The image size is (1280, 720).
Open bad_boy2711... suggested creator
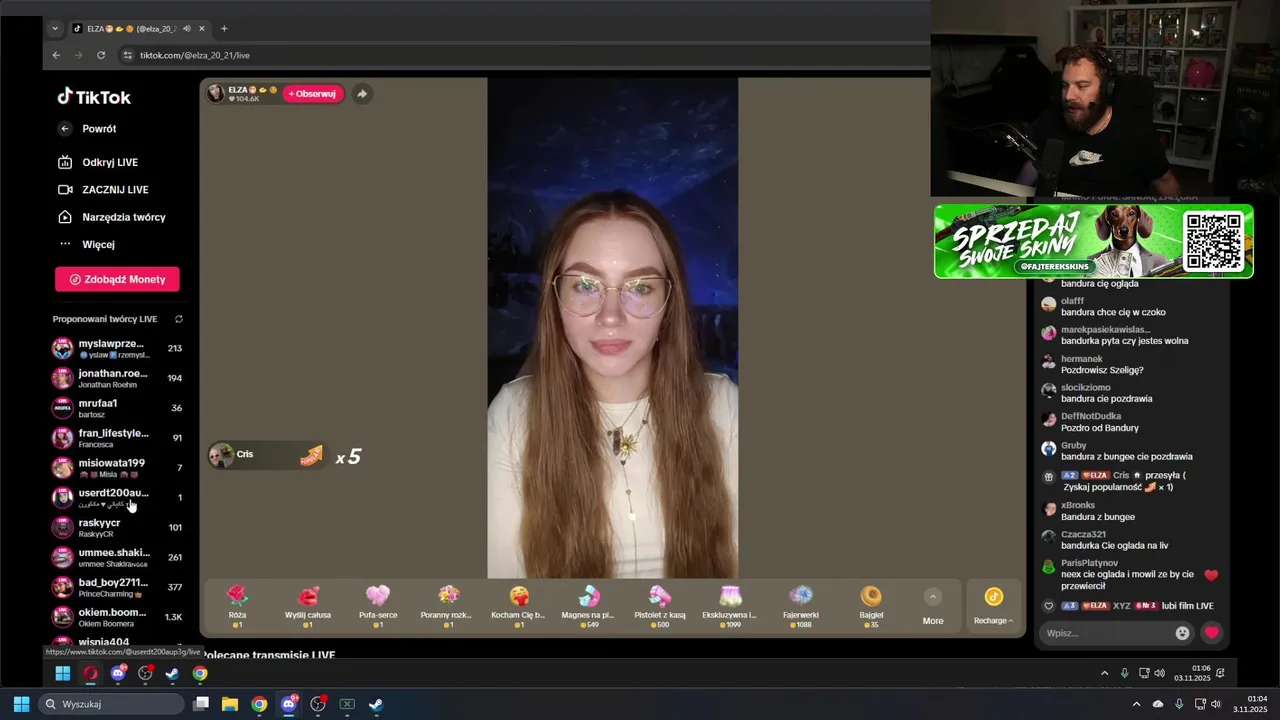[x=117, y=587]
